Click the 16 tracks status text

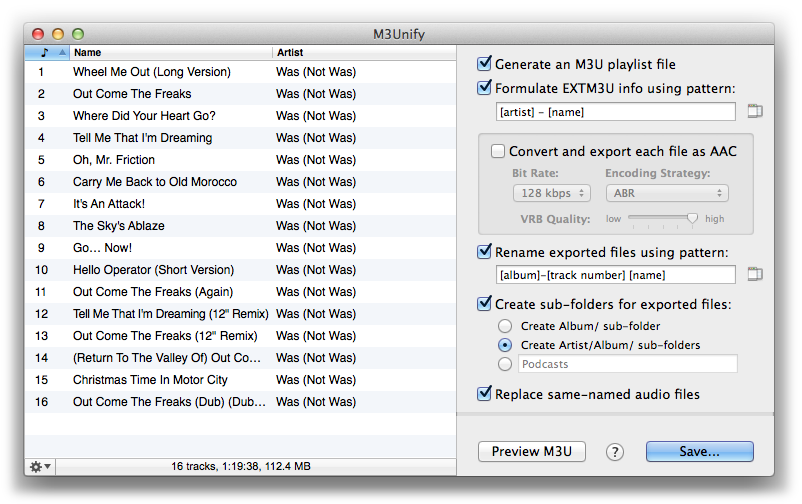pos(240,466)
